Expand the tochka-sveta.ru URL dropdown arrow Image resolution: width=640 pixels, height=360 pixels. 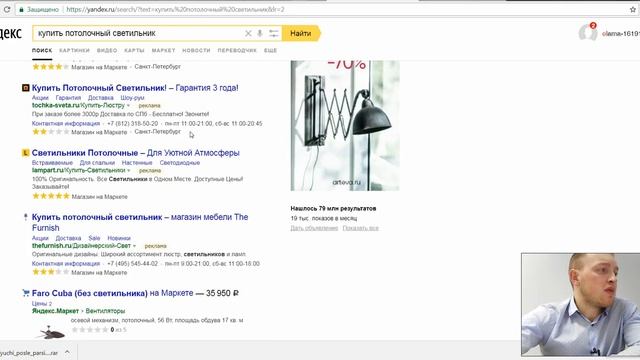128,106
